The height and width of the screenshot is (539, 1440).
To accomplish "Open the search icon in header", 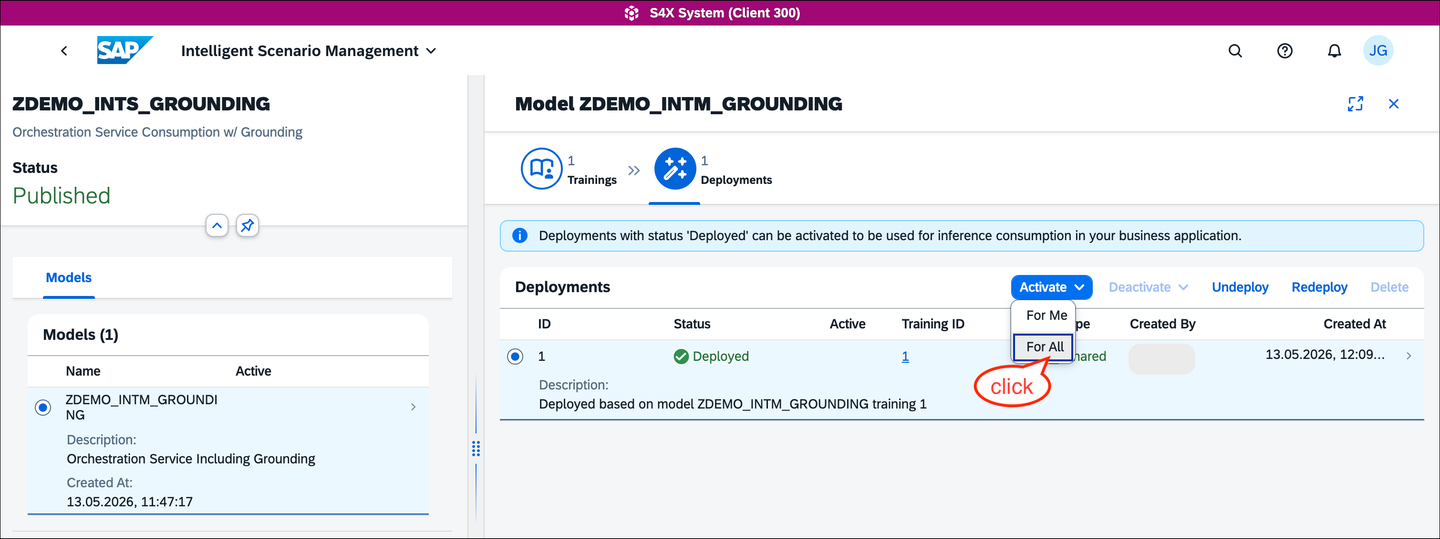I will click(1235, 51).
